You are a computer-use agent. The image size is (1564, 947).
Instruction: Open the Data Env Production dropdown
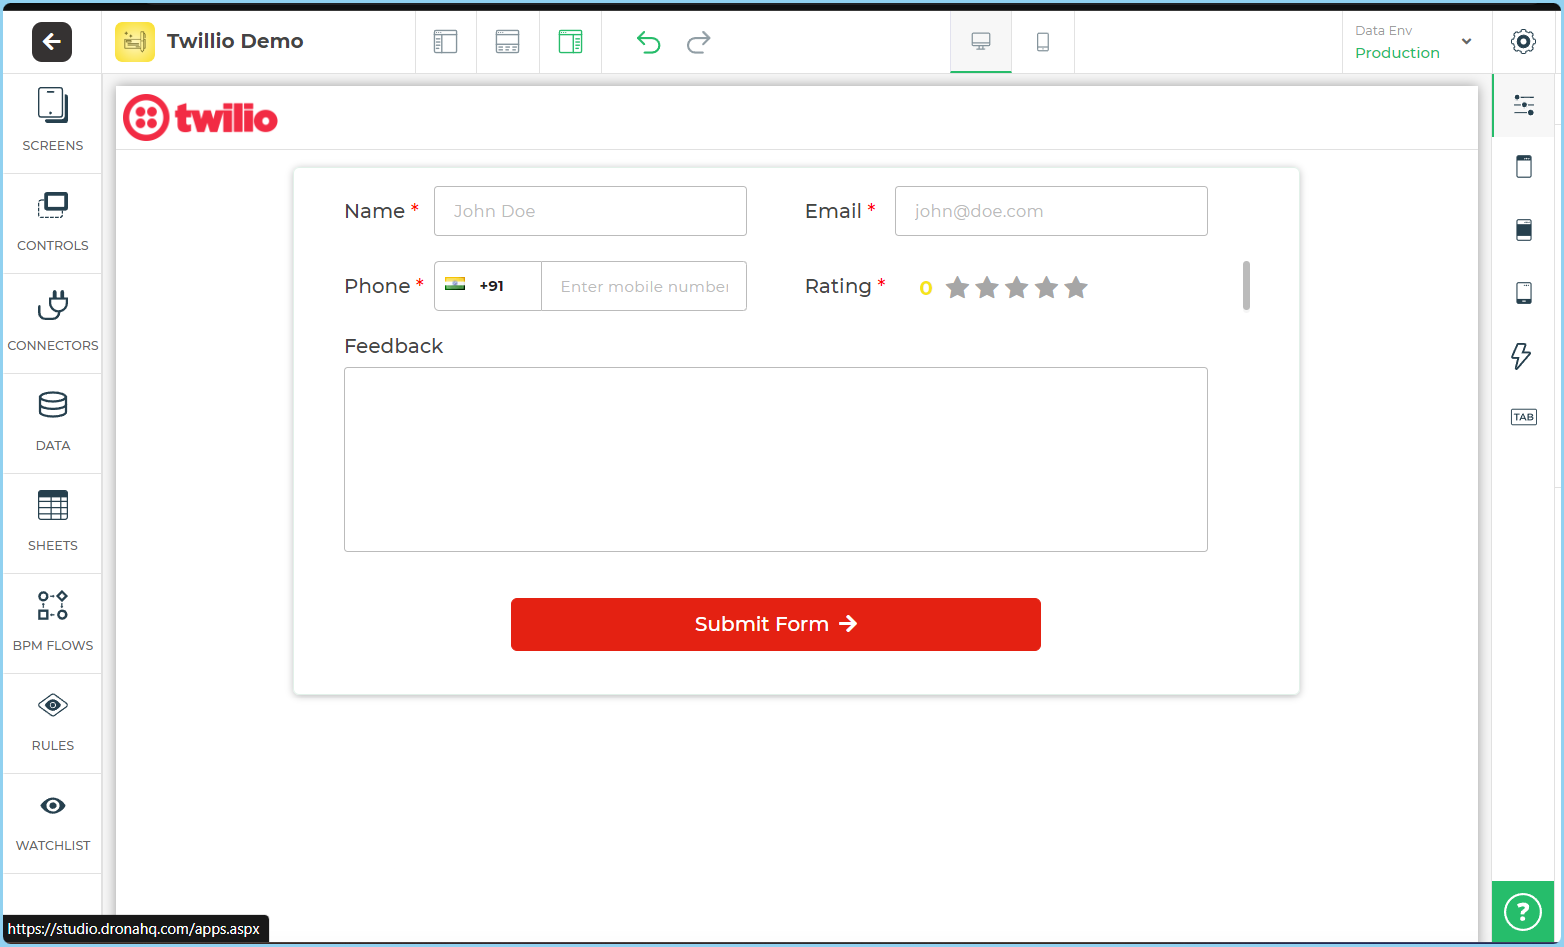pos(1413,43)
